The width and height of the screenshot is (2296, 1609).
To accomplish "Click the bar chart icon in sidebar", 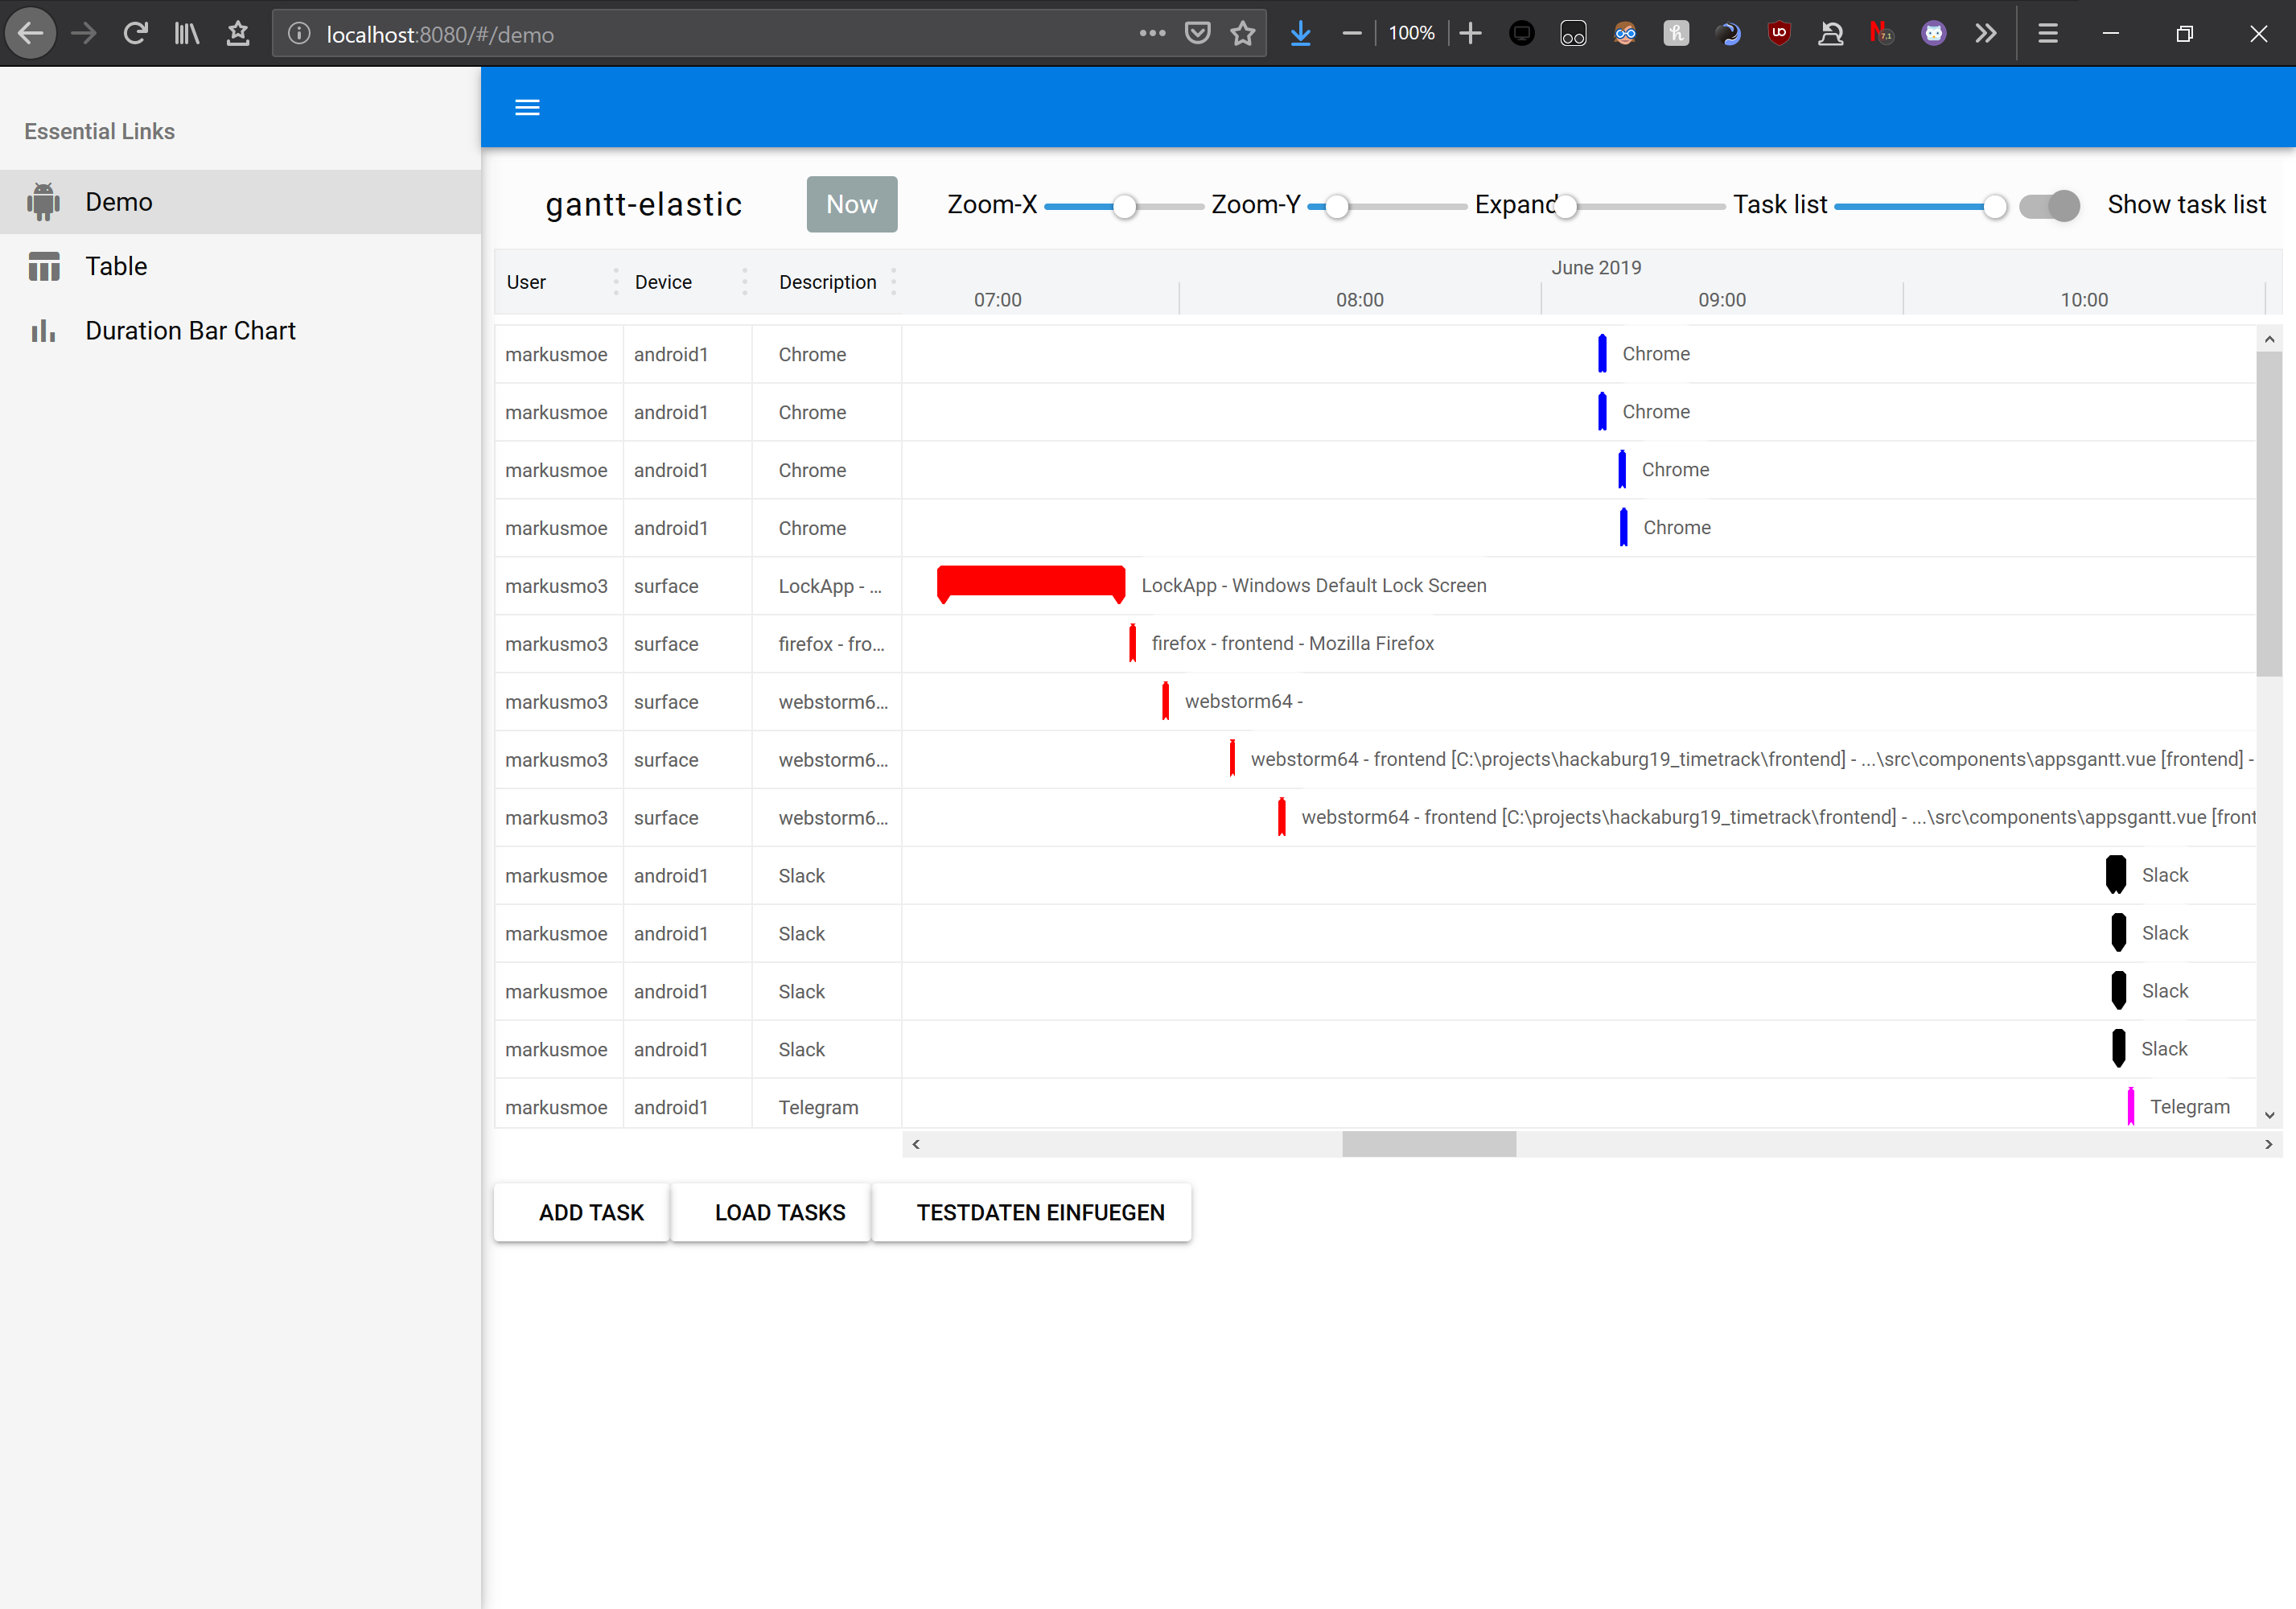I will 43,331.
